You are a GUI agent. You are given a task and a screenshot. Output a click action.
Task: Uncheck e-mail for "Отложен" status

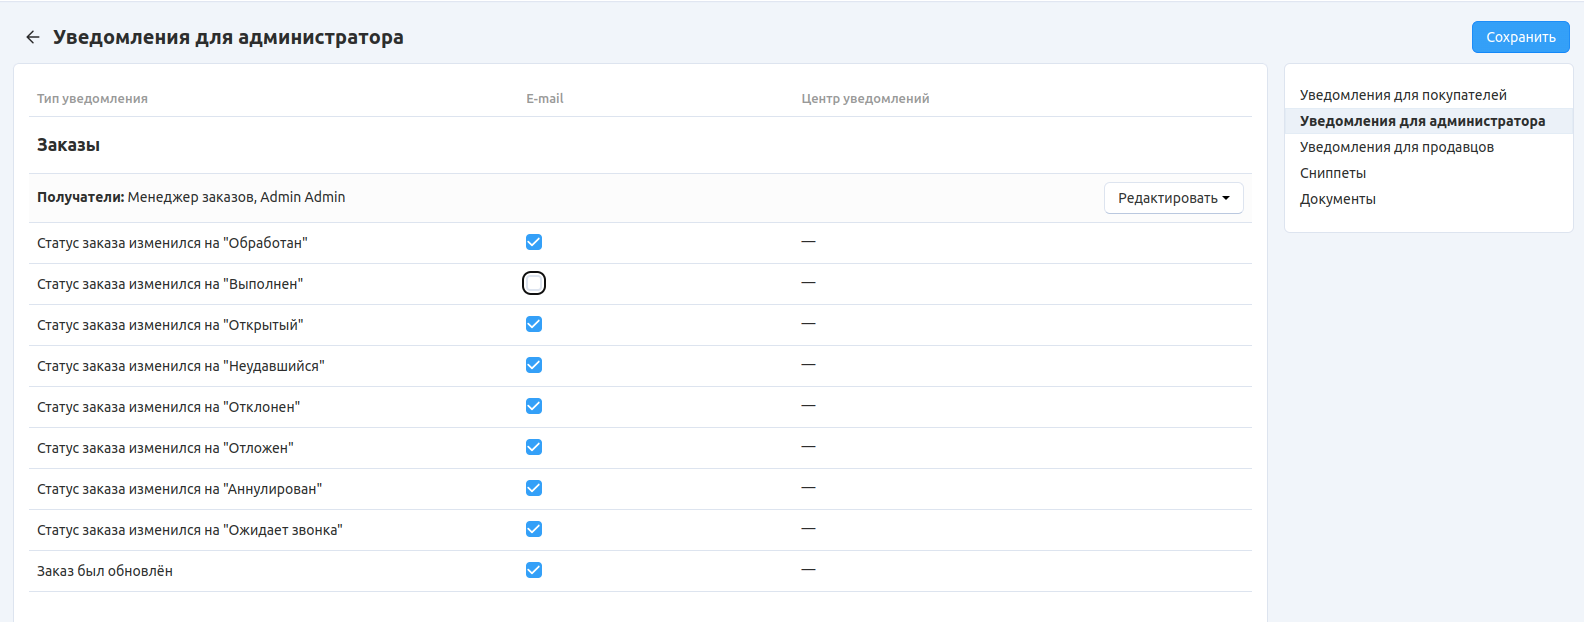click(534, 447)
